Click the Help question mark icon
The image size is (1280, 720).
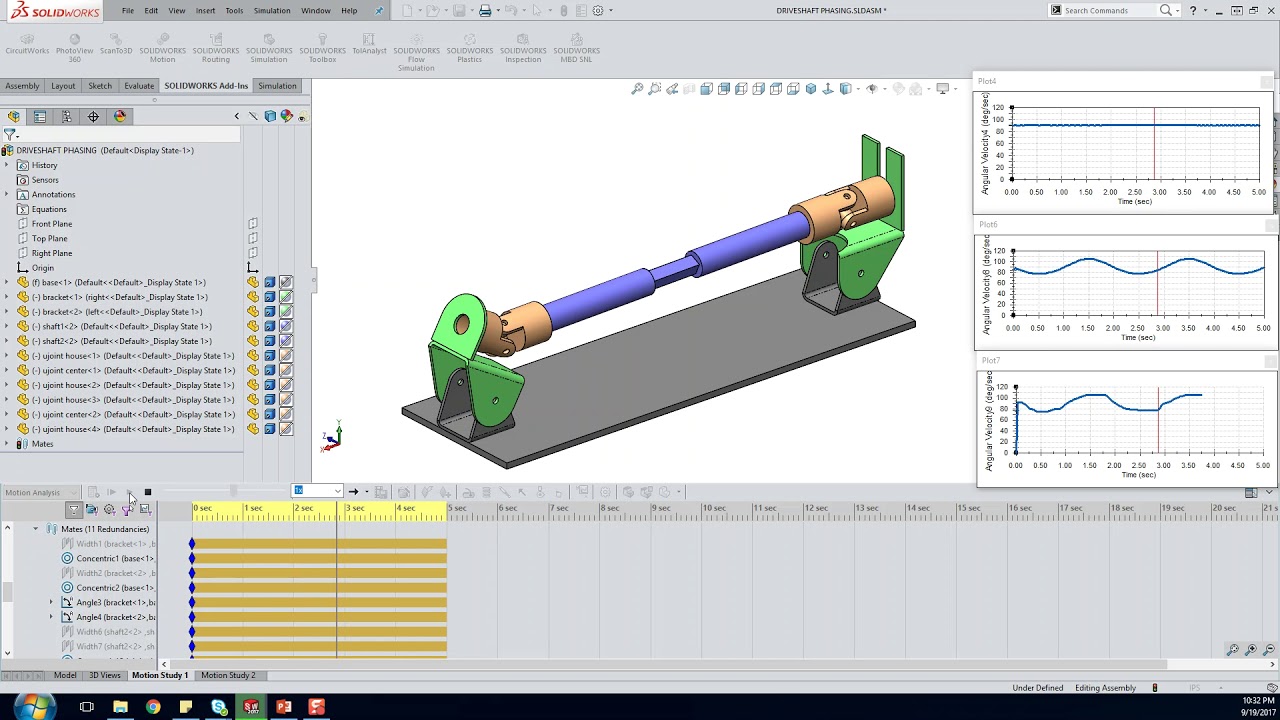[x=1193, y=10]
